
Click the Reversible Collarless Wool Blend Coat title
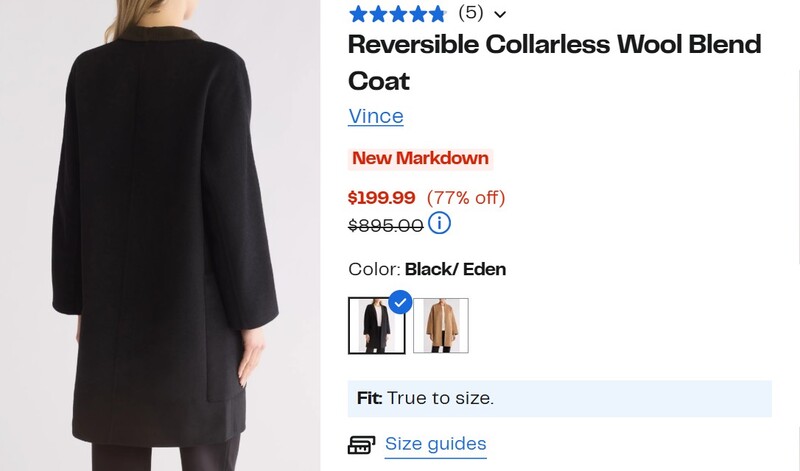coord(554,61)
